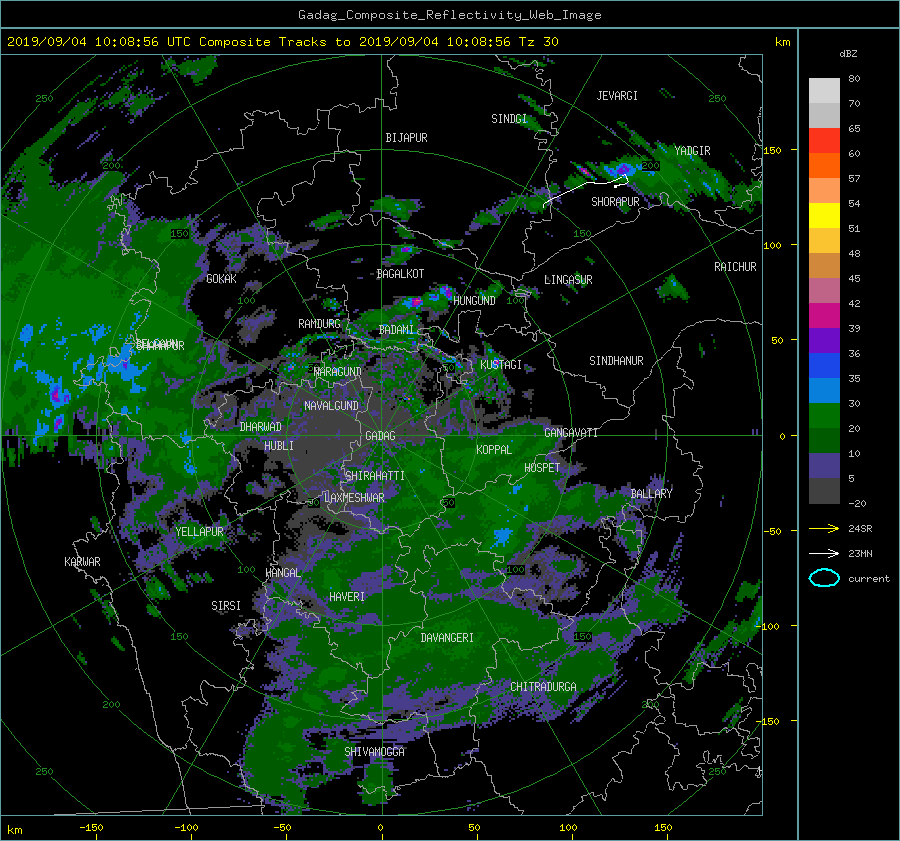Select the bright yellow swatch below 54 dBZ
This screenshot has width=900, height=841.
(824, 215)
